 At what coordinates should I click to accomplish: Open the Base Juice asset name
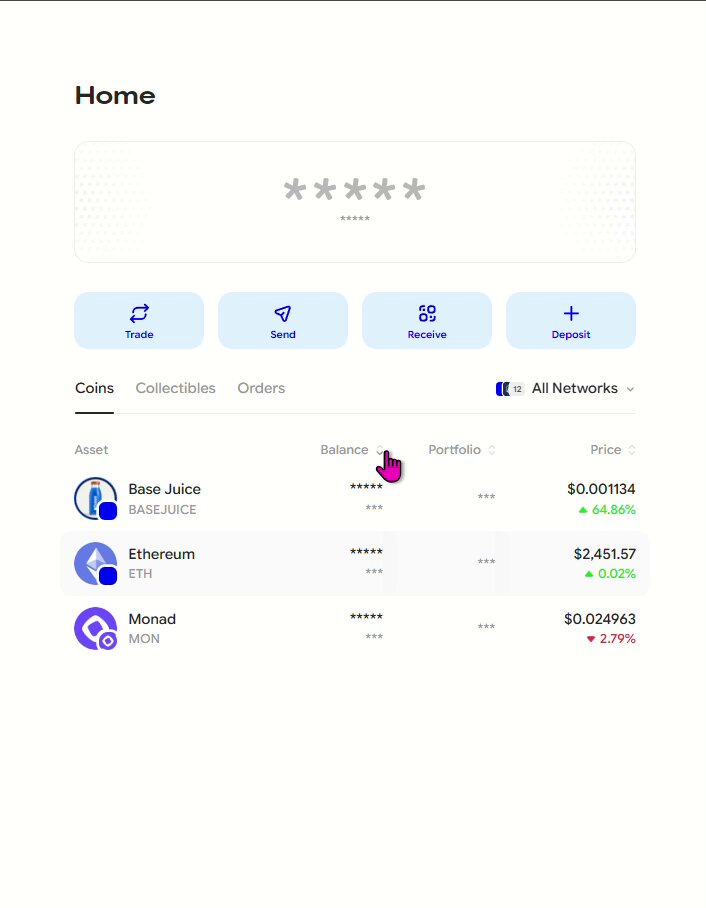(x=164, y=489)
